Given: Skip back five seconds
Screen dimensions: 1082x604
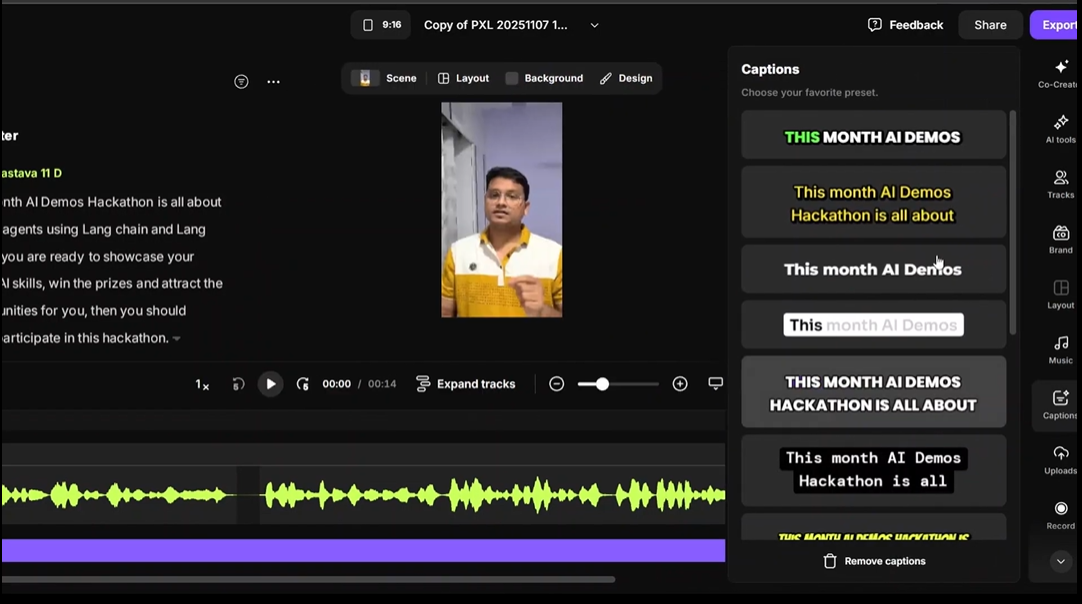Looking at the screenshot, I should click(238, 384).
